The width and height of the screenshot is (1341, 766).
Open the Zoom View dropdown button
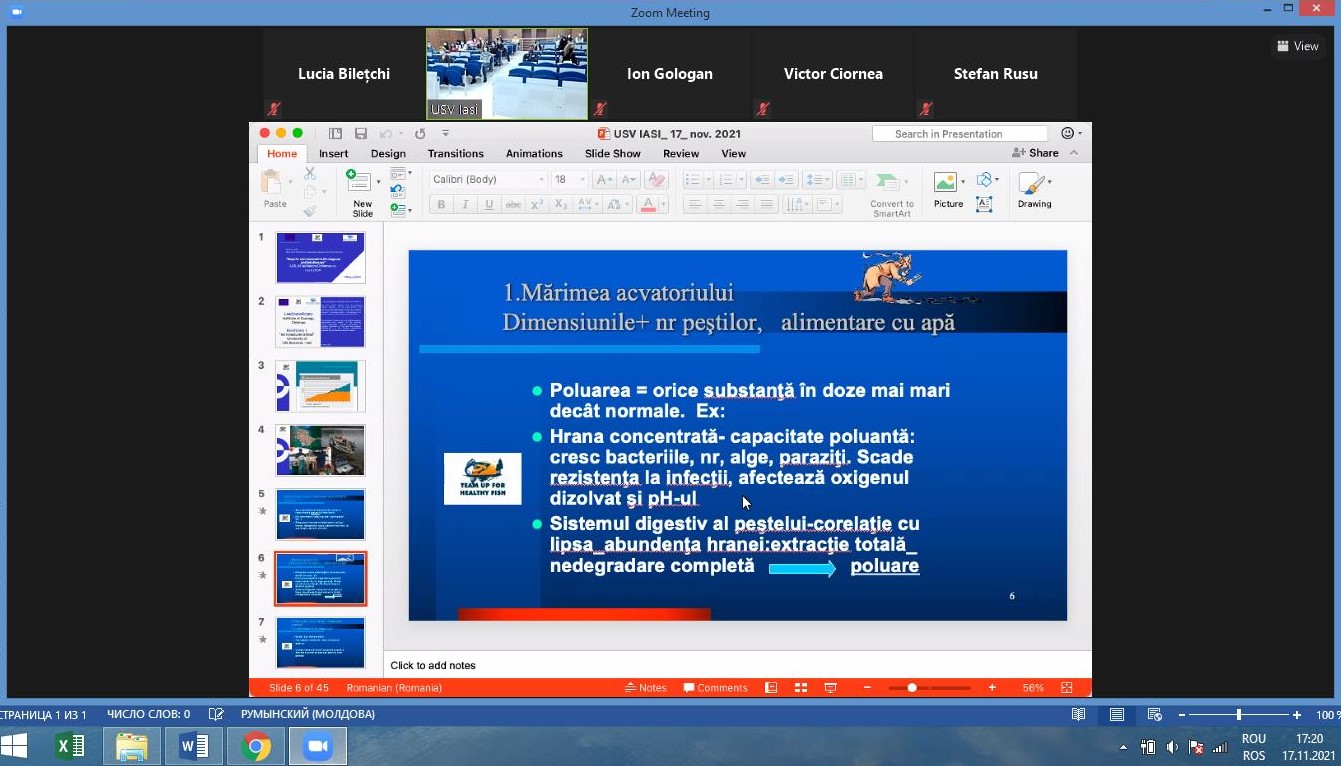click(x=1298, y=46)
